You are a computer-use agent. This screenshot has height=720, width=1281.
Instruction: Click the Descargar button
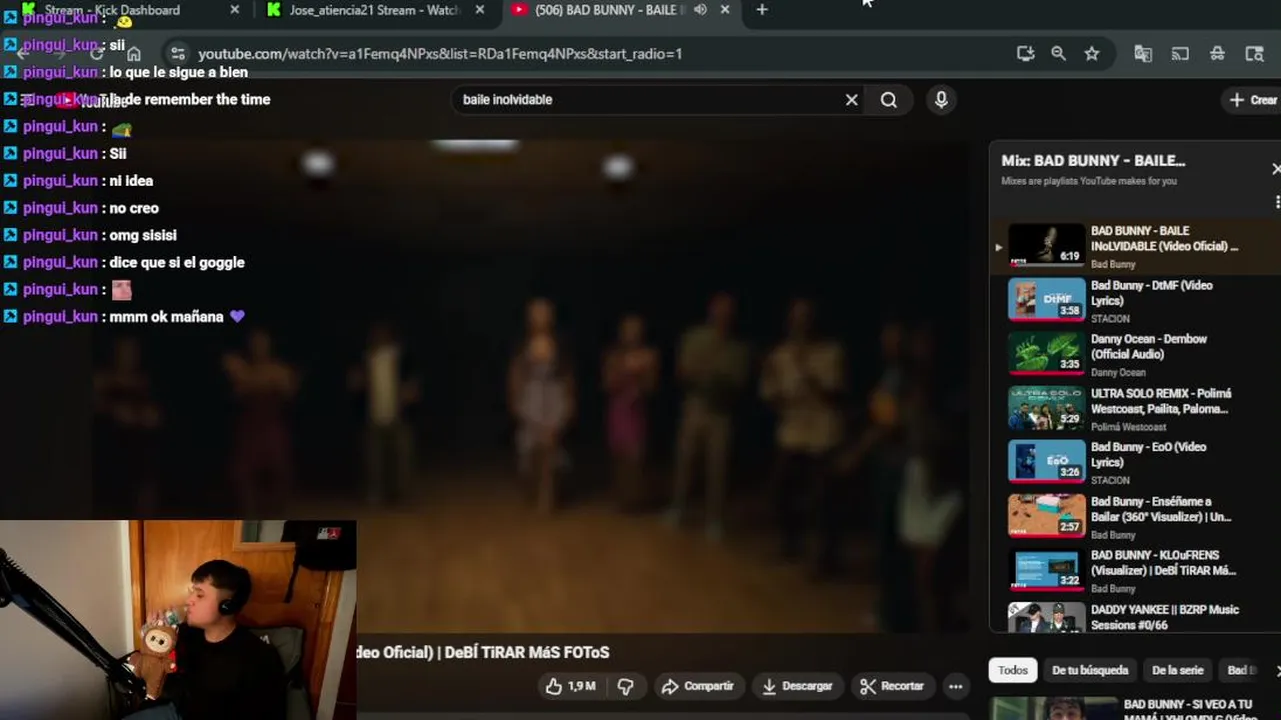pyautogui.click(x=797, y=686)
